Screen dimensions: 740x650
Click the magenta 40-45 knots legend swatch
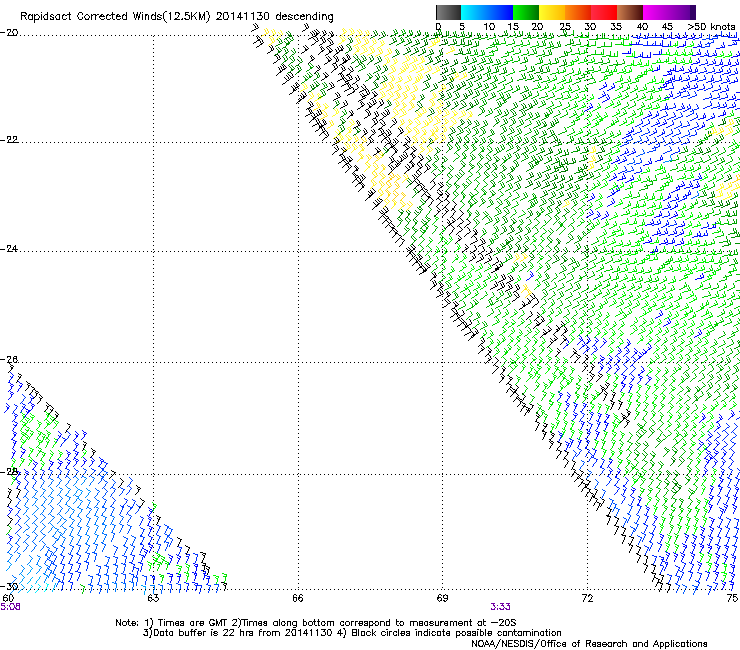pyautogui.click(x=656, y=12)
